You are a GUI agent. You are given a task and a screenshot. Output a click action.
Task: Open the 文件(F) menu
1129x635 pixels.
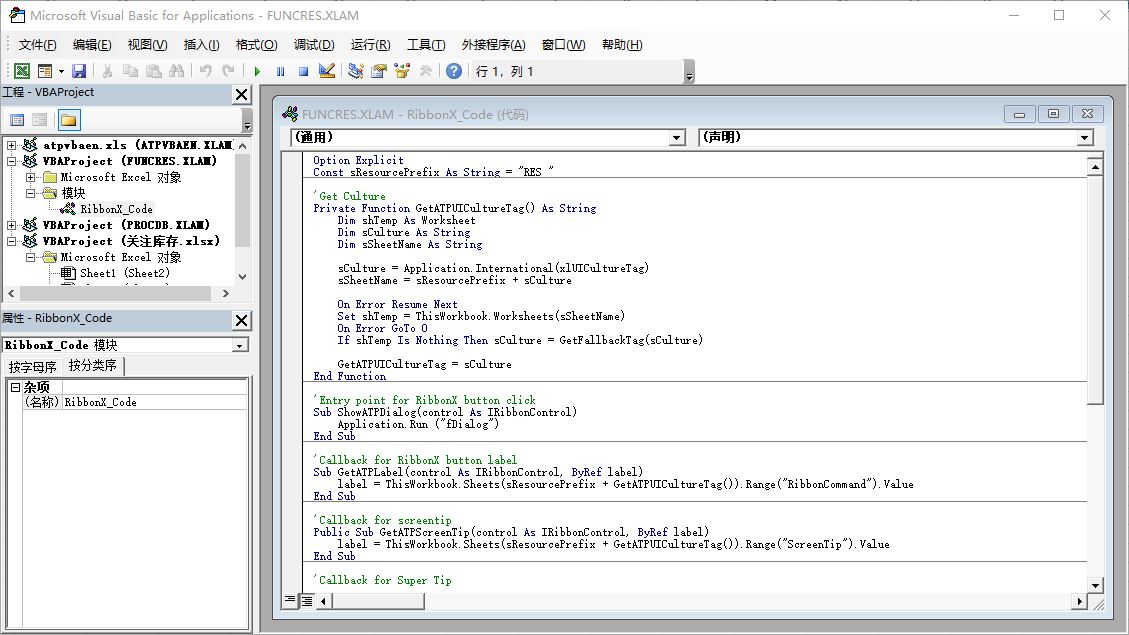[x=37, y=45]
